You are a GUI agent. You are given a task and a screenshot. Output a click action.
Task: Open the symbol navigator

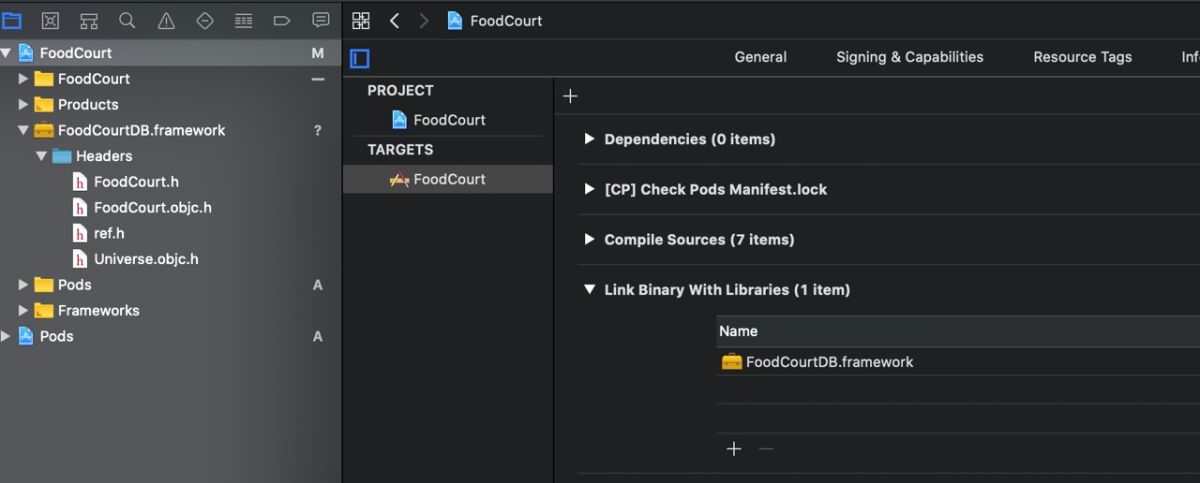coord(89,20)
